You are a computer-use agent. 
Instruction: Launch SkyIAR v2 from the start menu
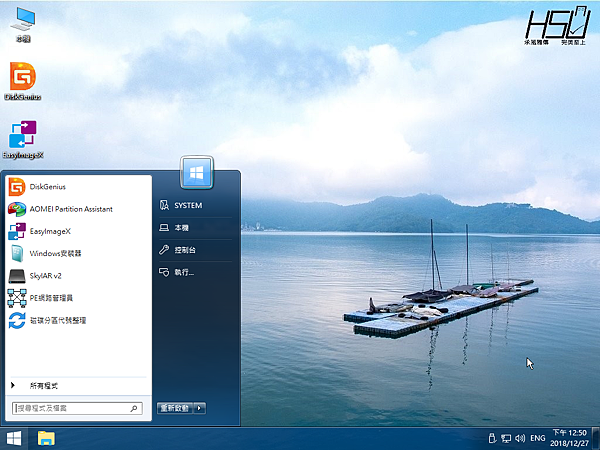coord(78,276)
